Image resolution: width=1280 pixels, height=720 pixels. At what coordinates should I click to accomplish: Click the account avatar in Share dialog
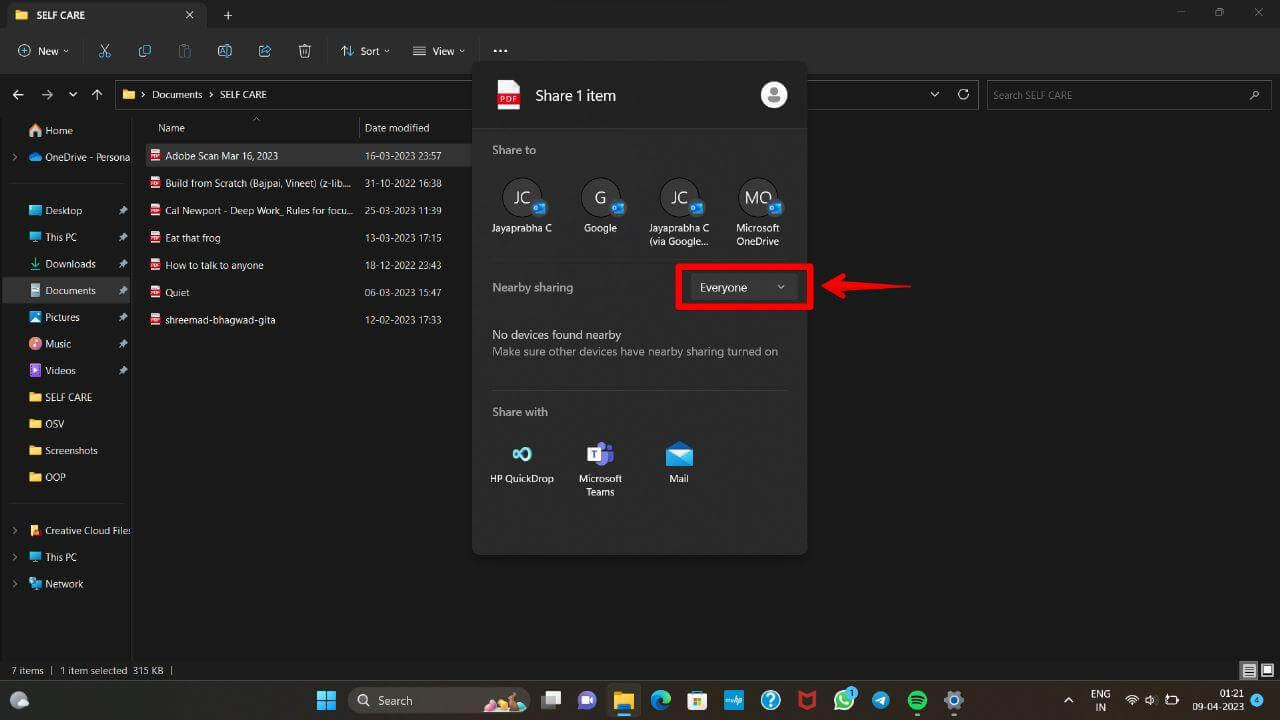click(774, 95)
